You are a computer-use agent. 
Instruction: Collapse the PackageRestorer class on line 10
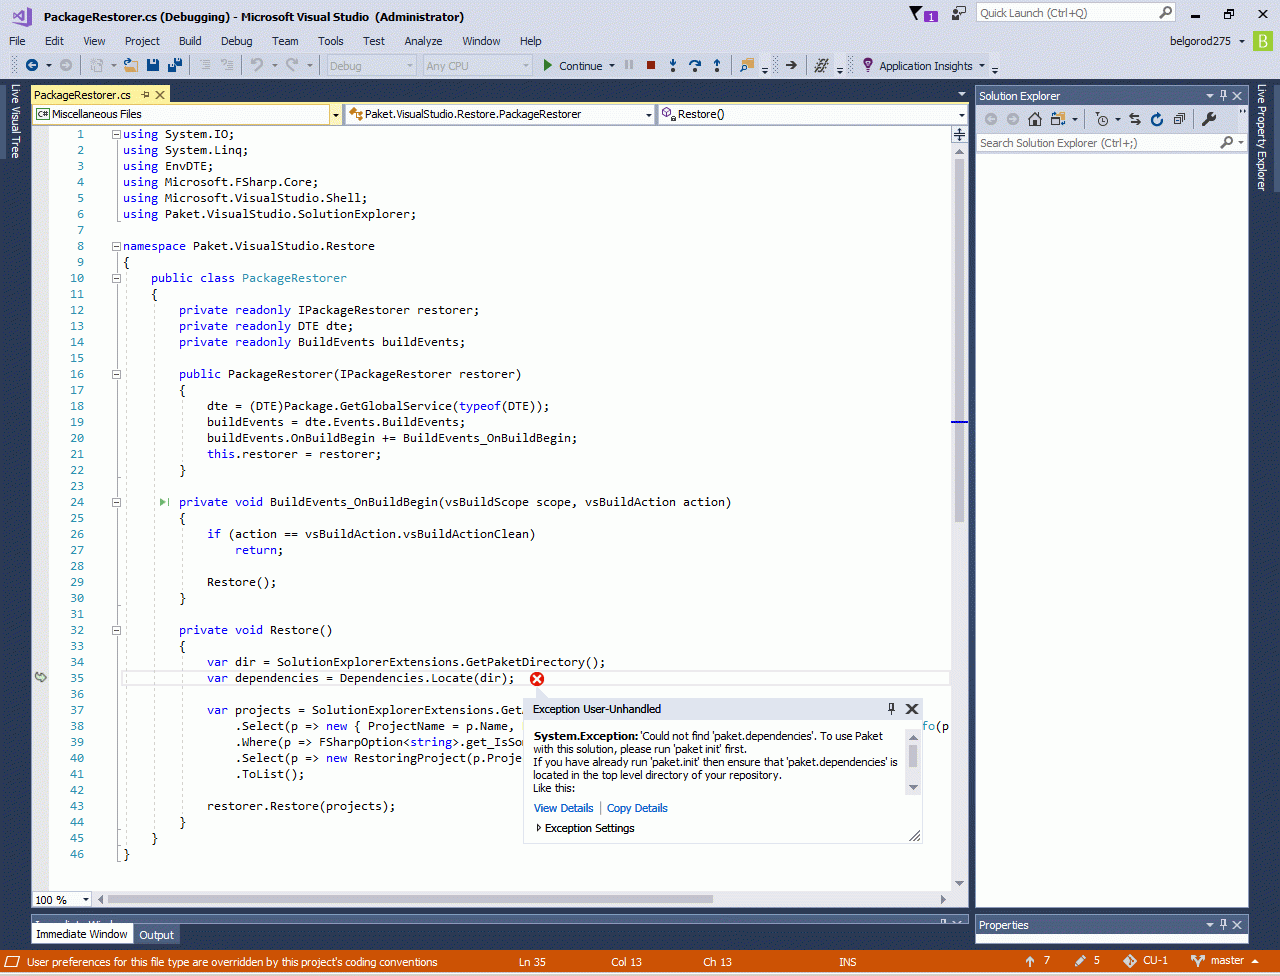pos(116,278)
